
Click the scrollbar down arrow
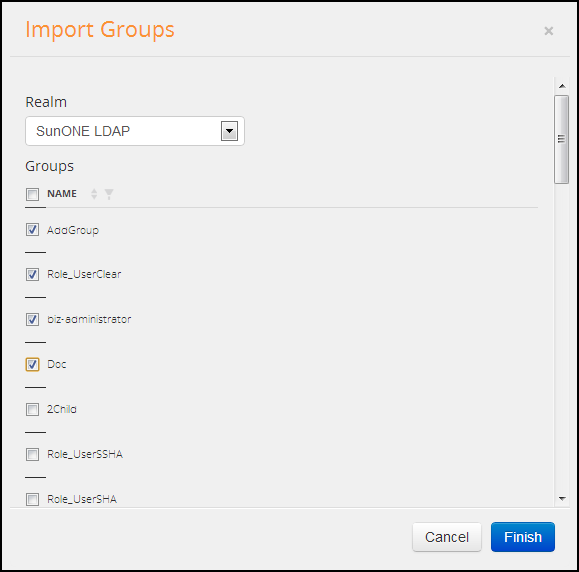pyautogui.click(x=562, y=499)
